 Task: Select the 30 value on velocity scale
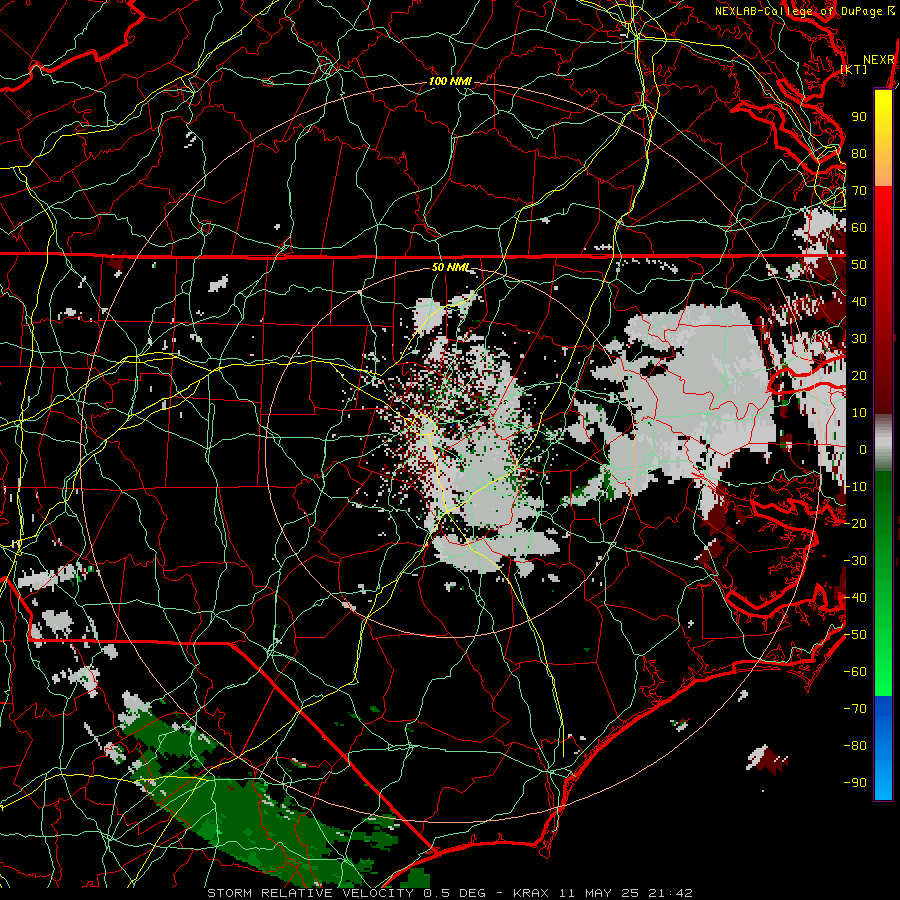[859, 339]
